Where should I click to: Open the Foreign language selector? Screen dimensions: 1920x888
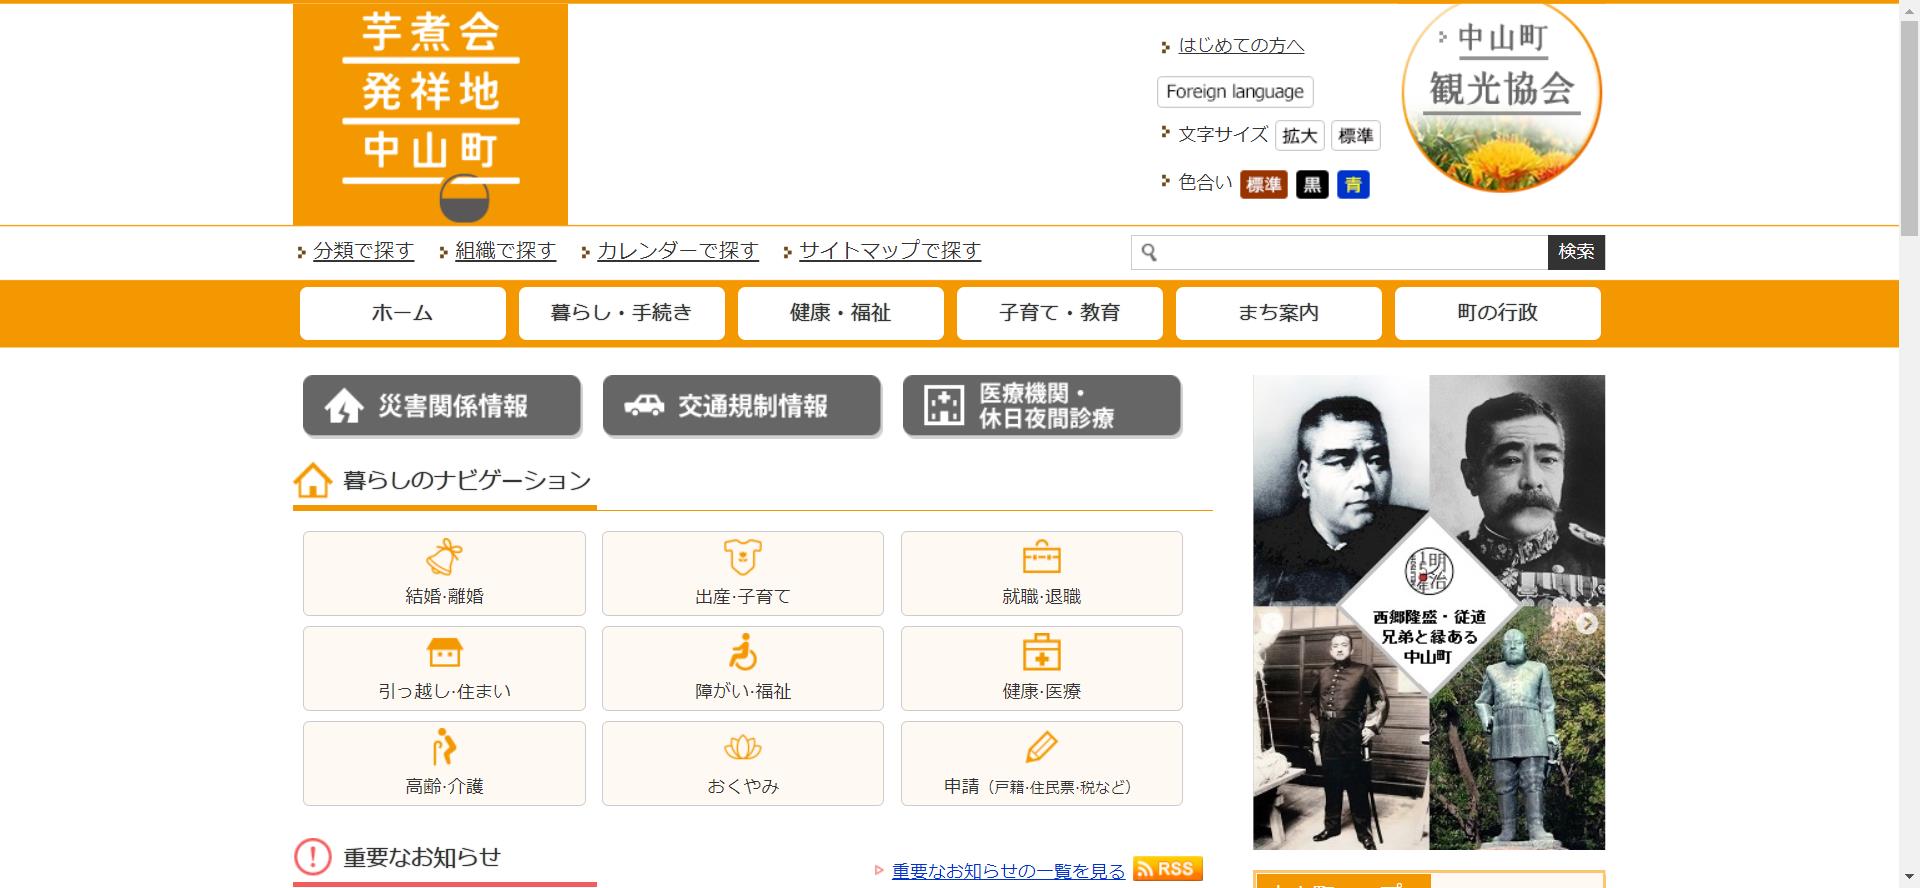[x=1234, y=92]
